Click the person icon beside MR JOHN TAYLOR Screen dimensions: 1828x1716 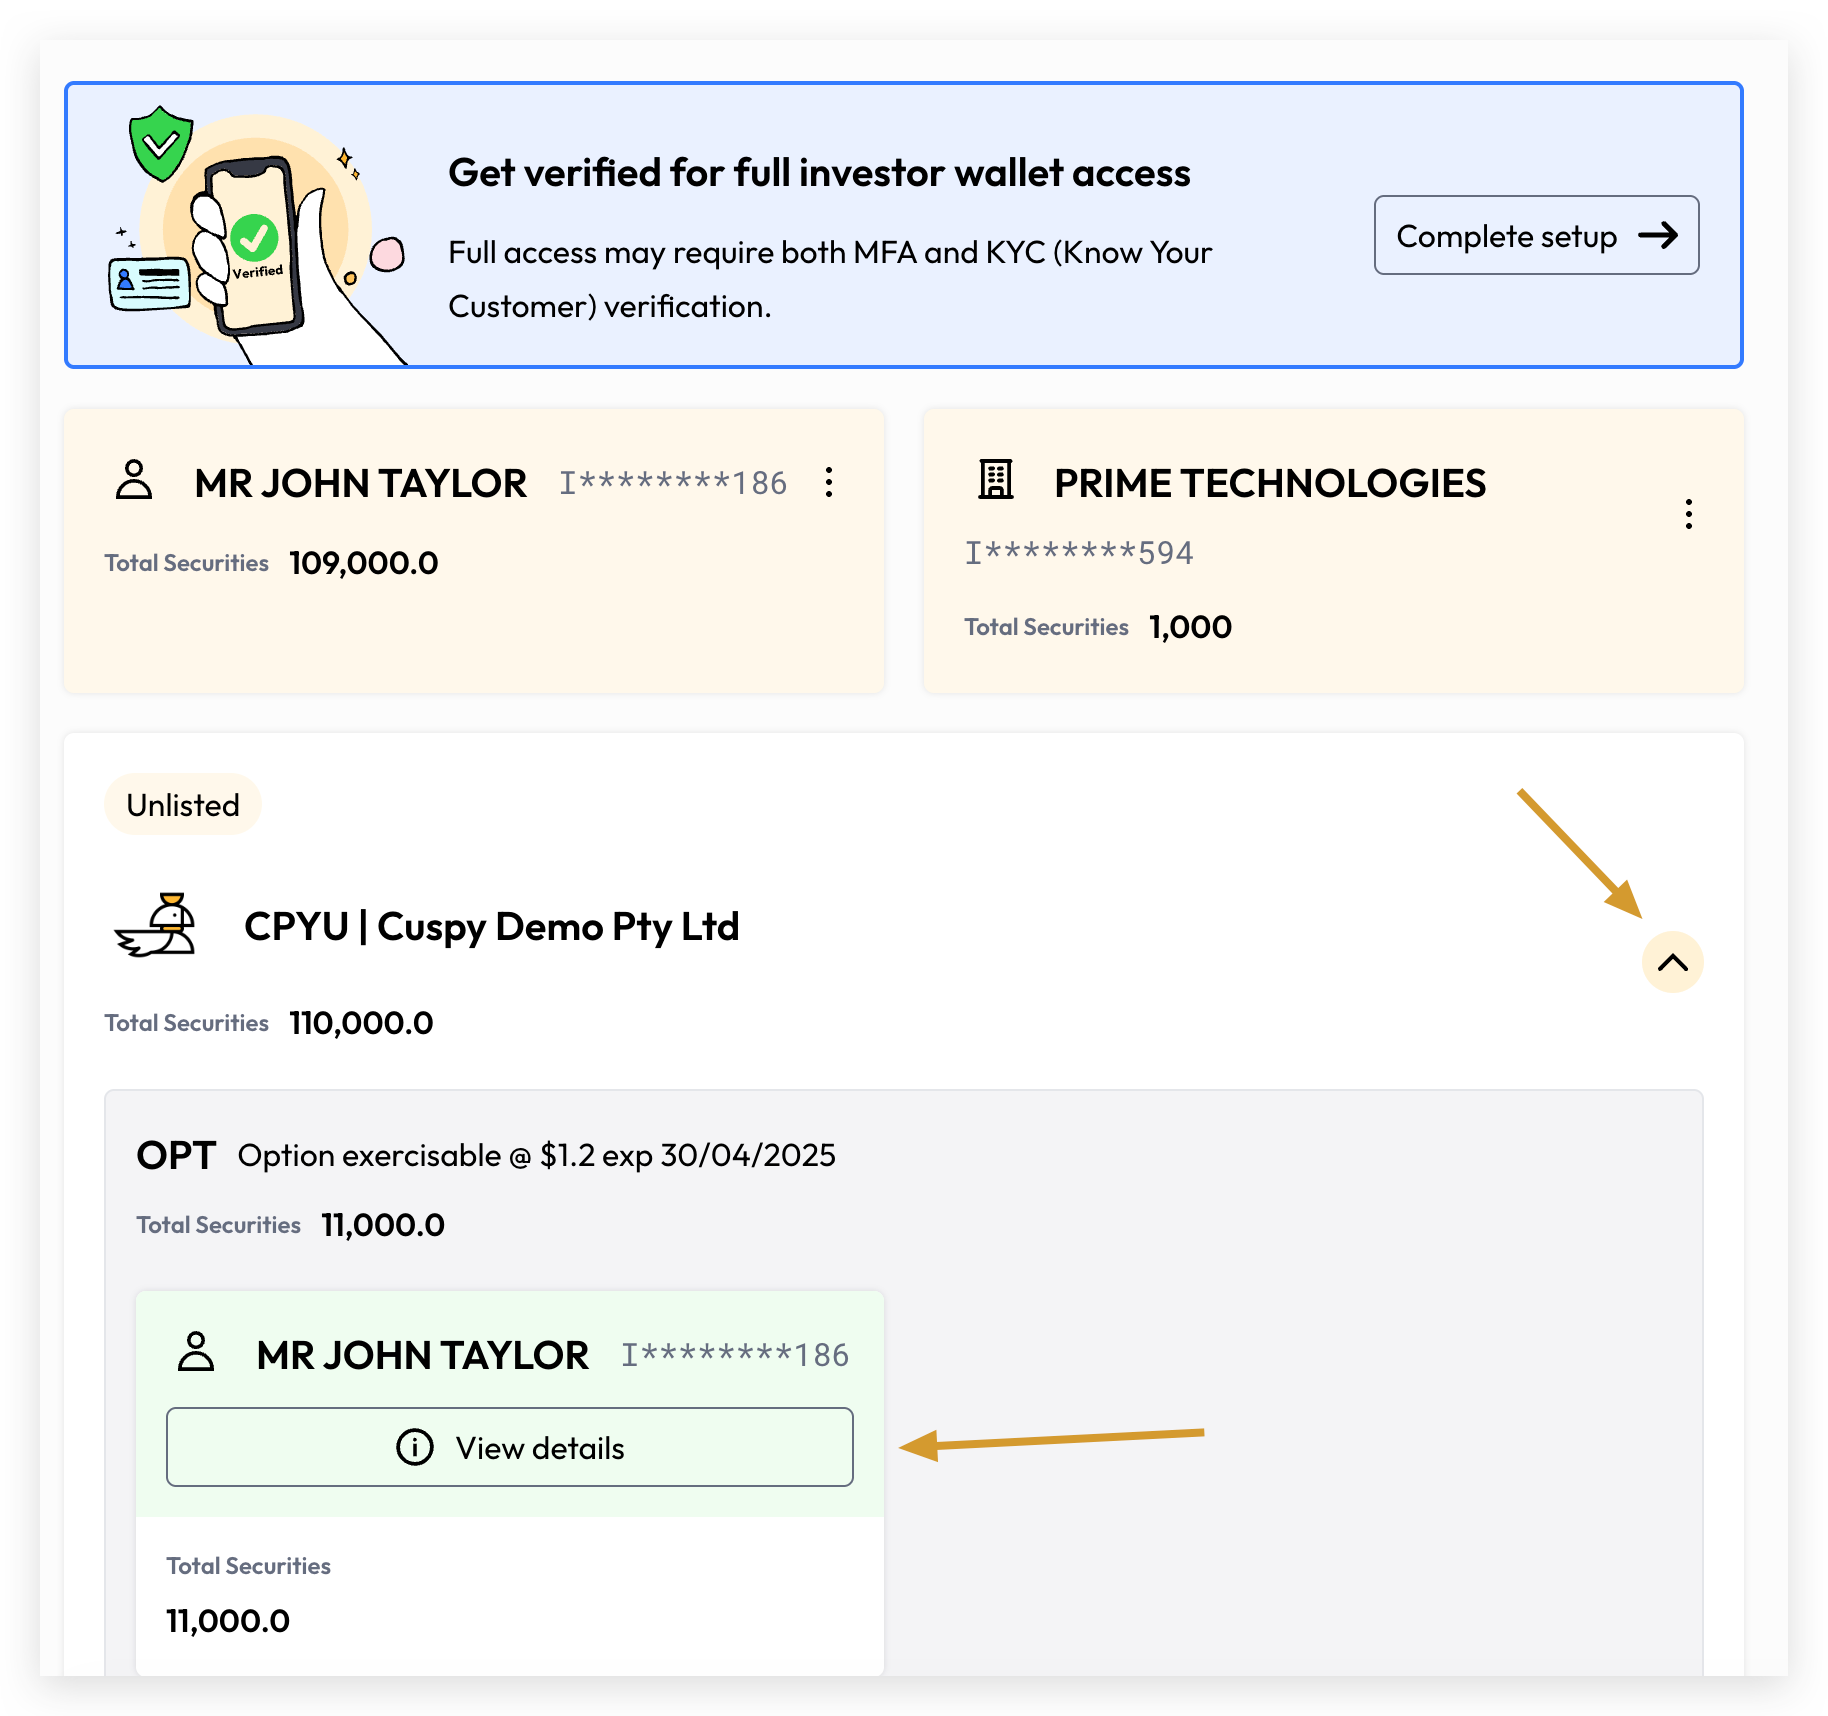tap(134, 480)
